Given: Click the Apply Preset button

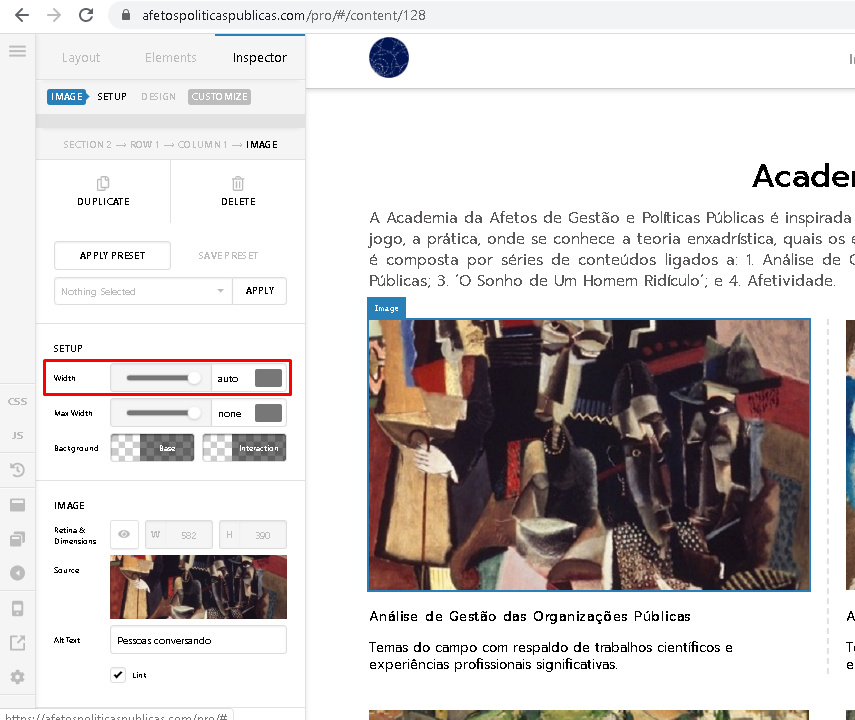Looking at the screenshot, I should tap(112, 255).
